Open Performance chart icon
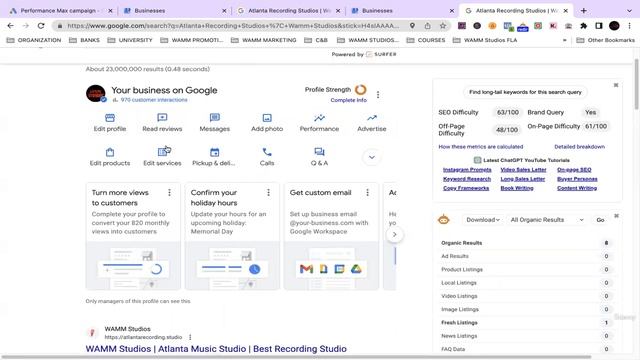 click(319, 118)
